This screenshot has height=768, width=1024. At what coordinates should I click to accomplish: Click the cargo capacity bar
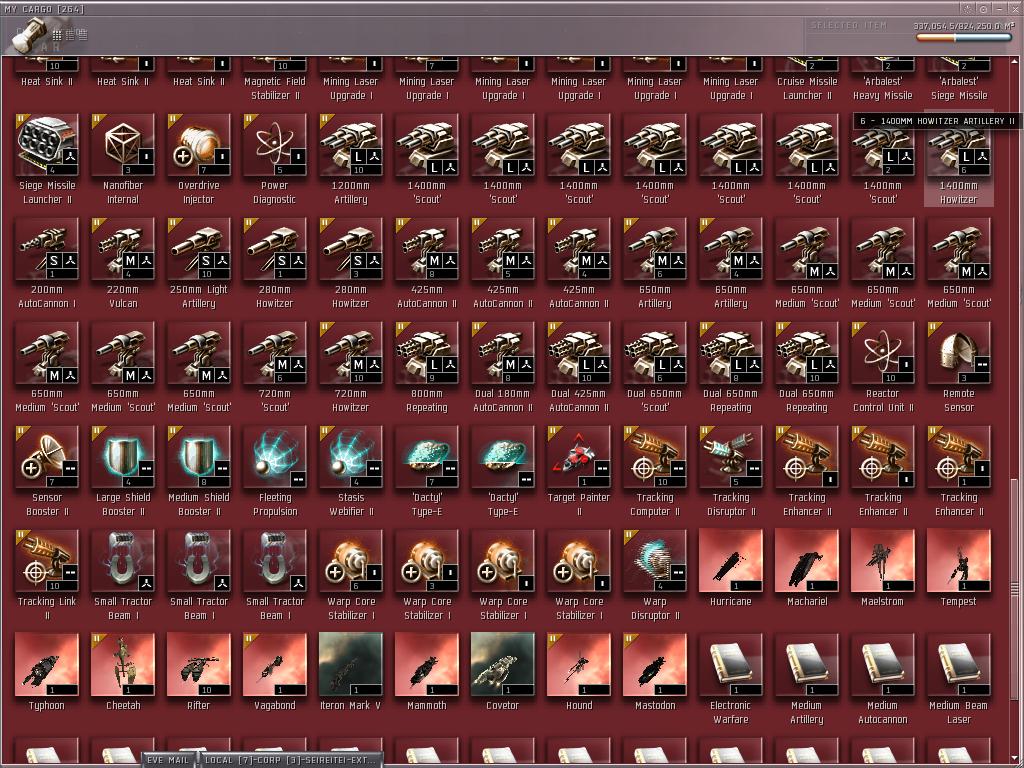tap(963, 38)
